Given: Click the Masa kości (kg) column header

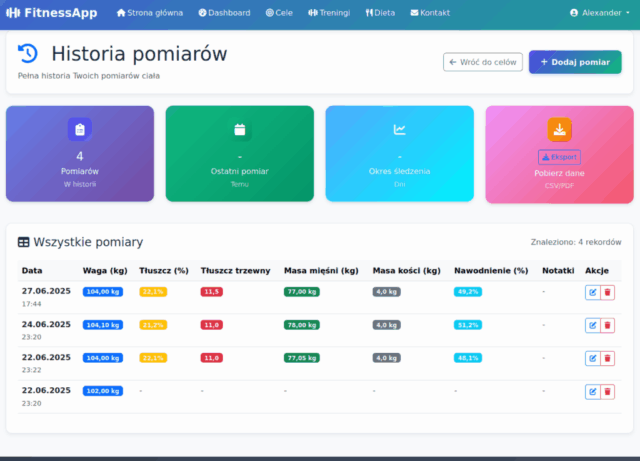Looking at the screenshot, I should pyautogui.click(x=407, y=271).
